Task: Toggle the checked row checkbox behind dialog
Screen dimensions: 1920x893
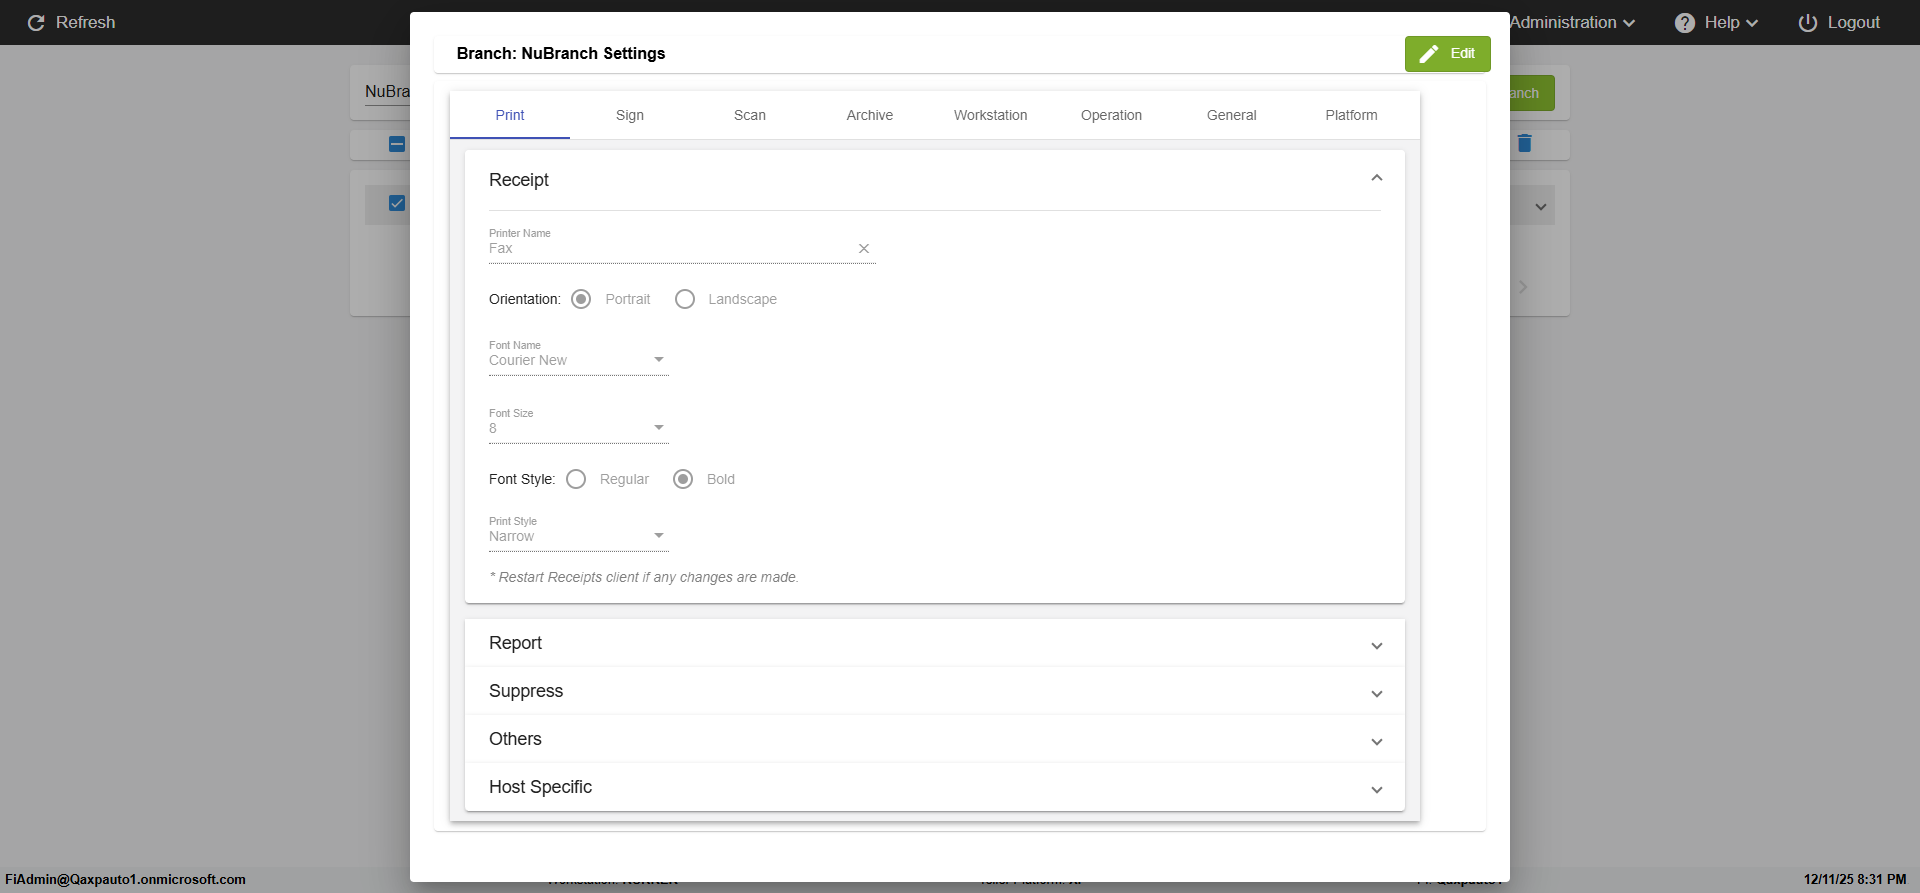Action: point(397,203)
